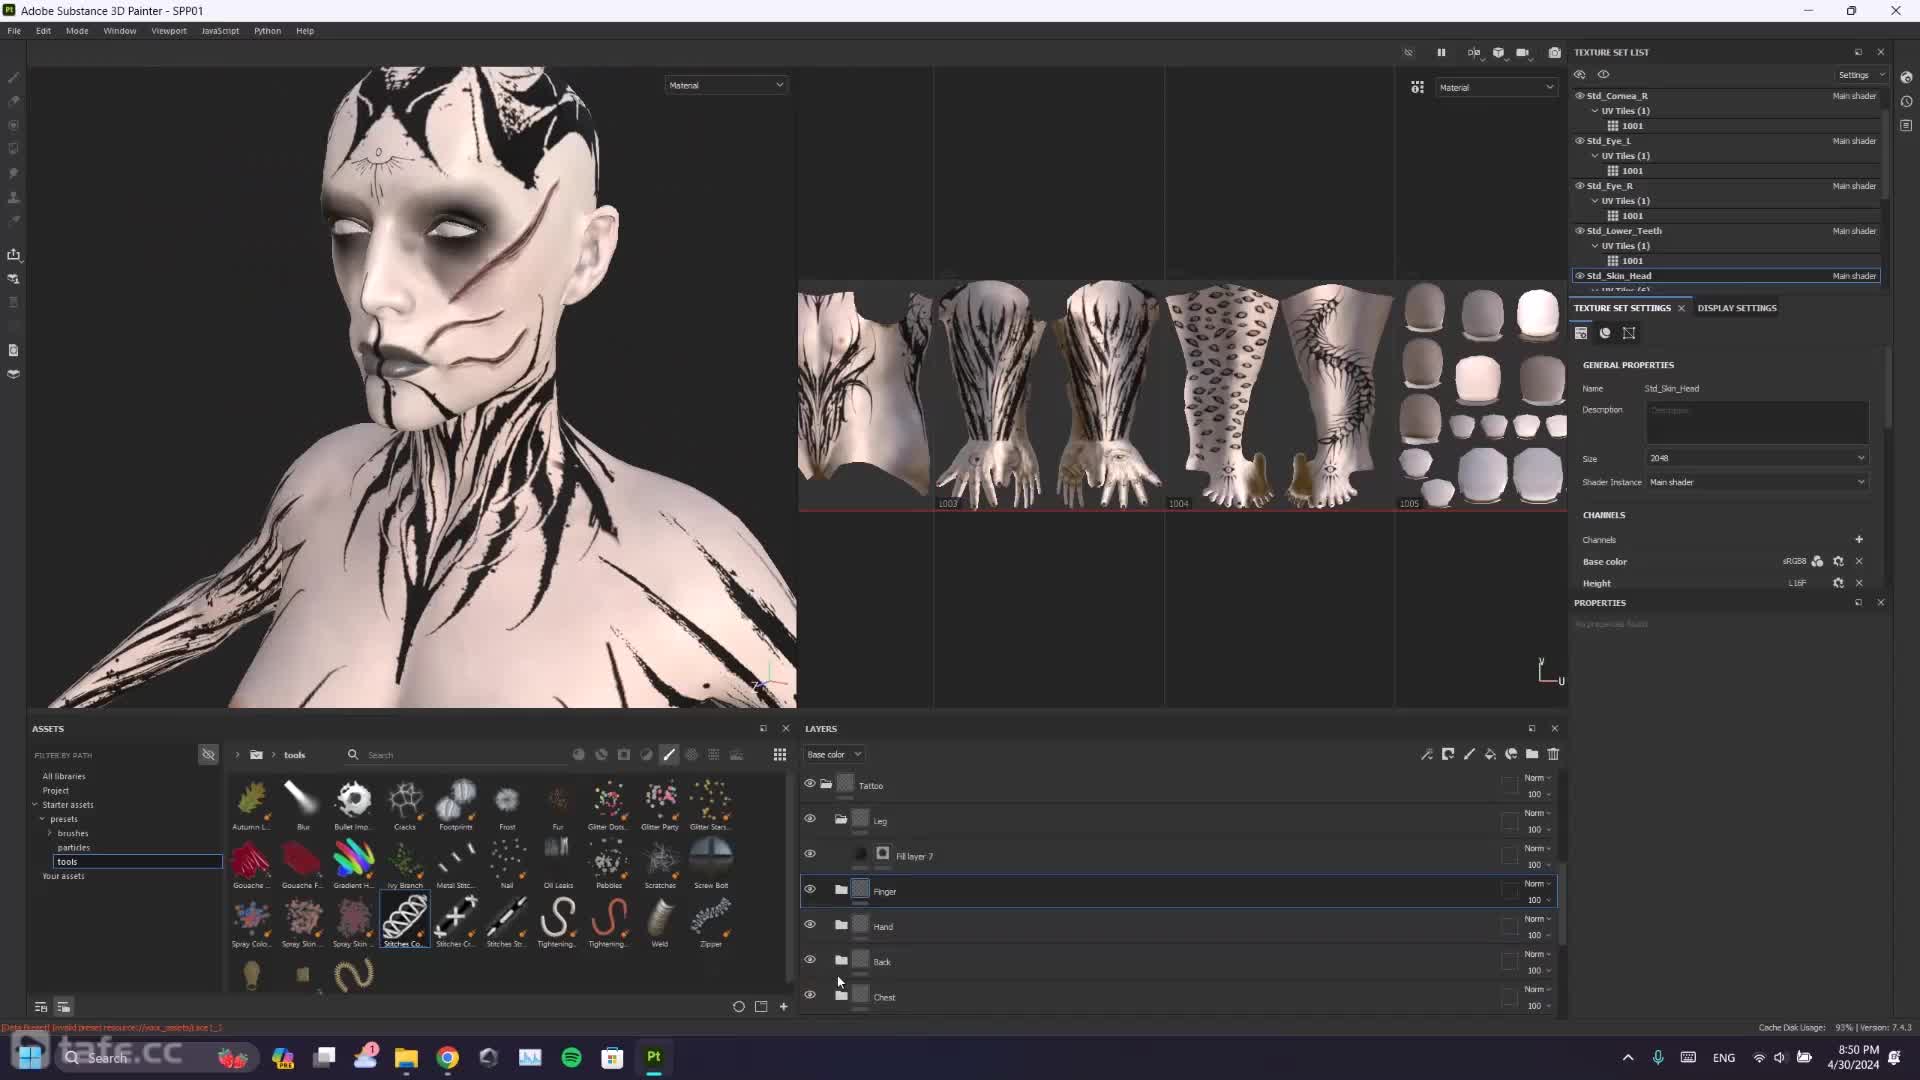The image size is (1920, 1080).
Task: Open Chrome from the taskbar
Action: coord(447,1057)
